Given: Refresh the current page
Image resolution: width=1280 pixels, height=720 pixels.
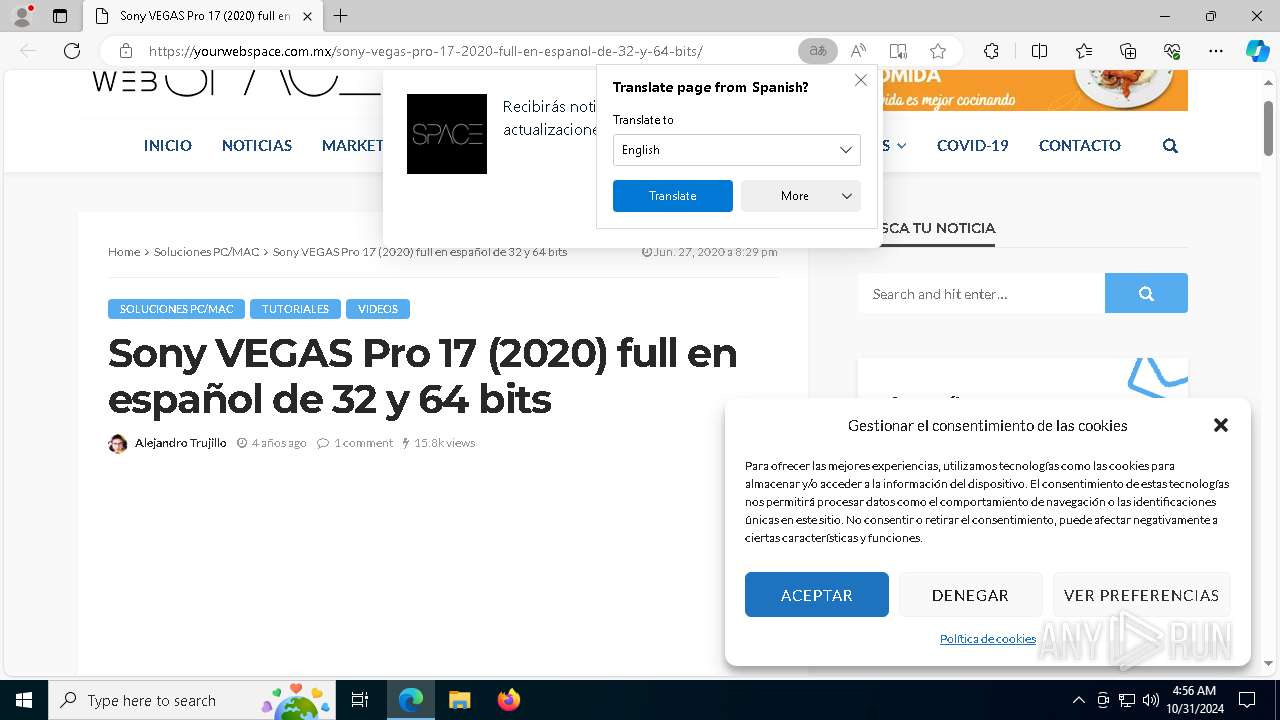Looking at the screenshot, I should (x=72, y=51).
